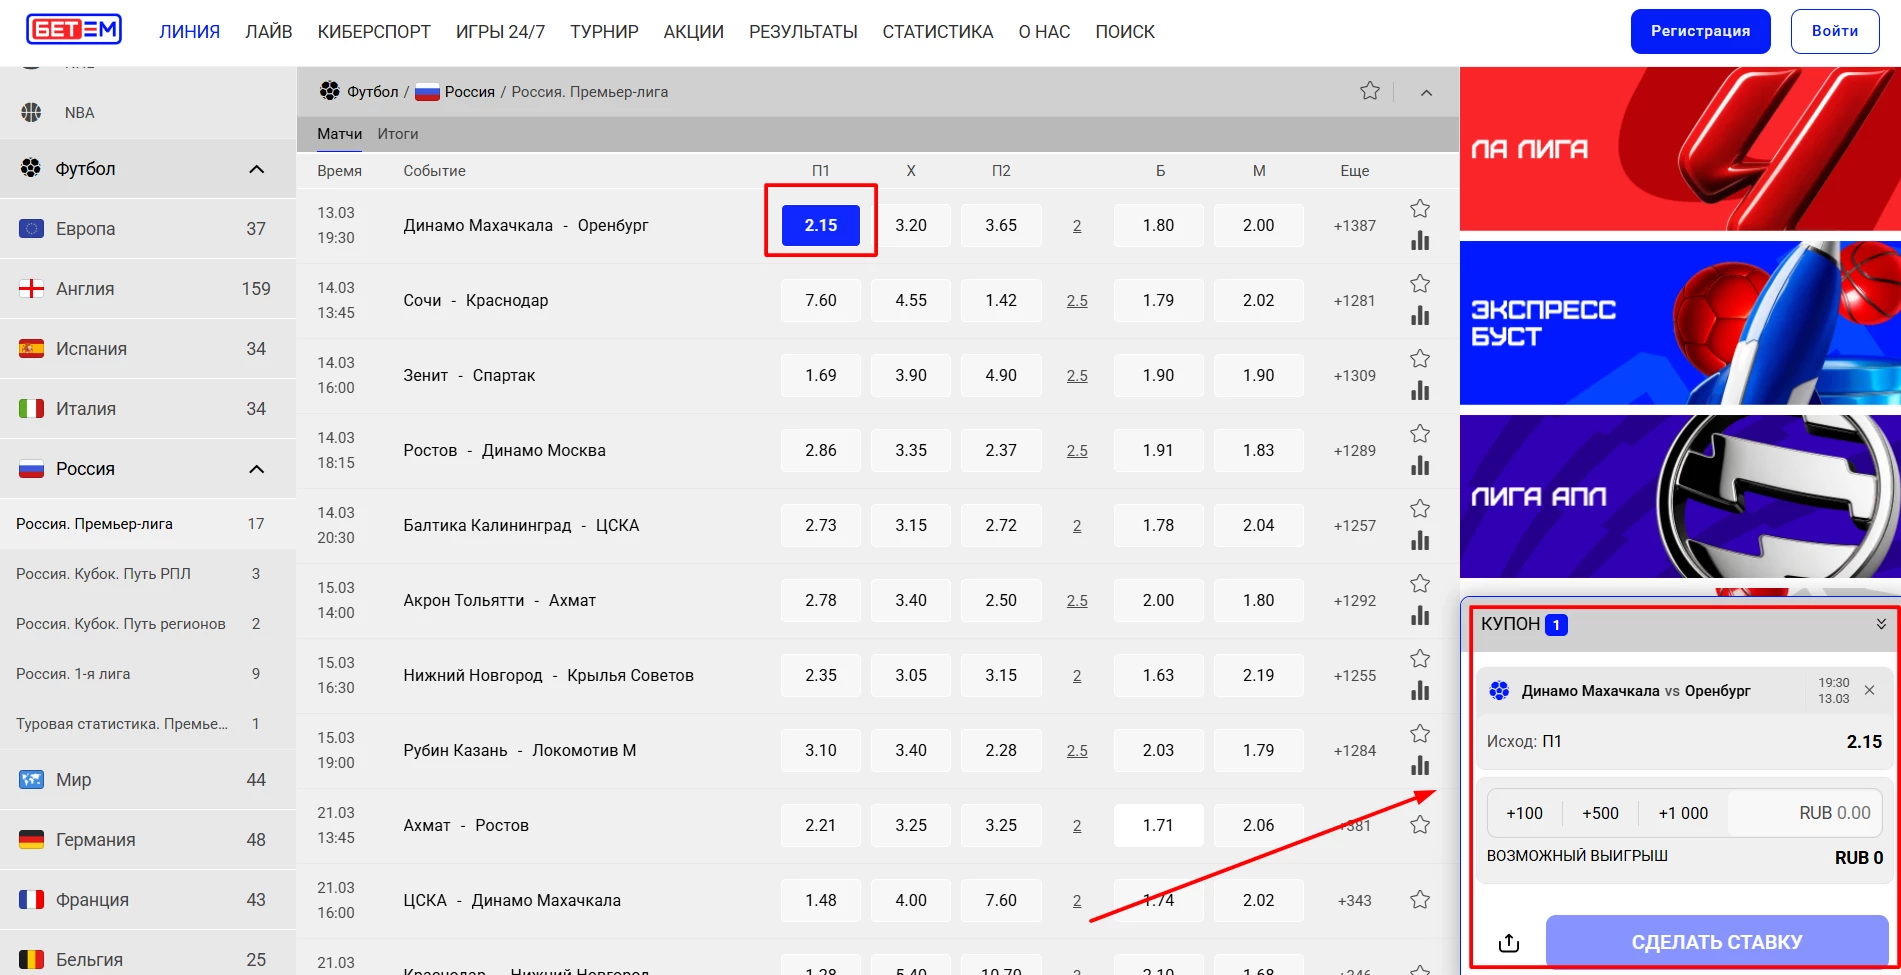Viewport: 1901px width, 975px height.
Task: Click share icon in the coupon panel
Action: tap(1509, 943)
